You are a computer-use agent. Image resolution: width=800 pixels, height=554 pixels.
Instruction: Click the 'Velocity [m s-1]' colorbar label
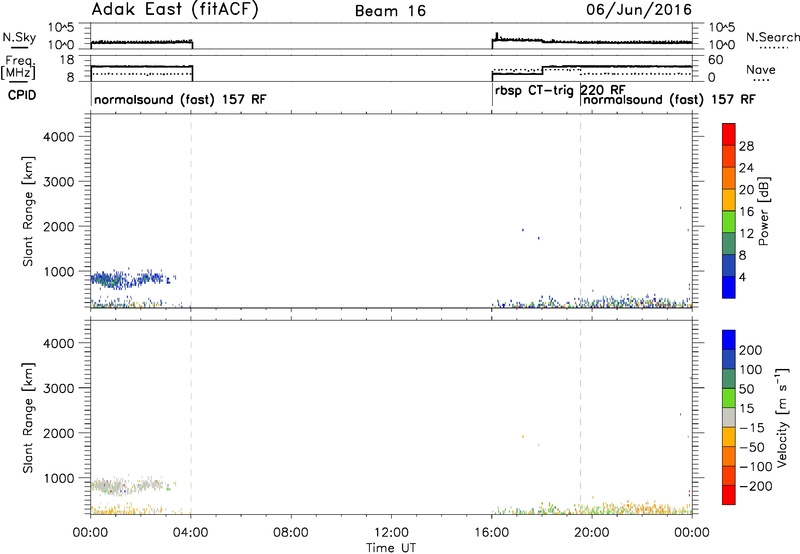[782, 417]
